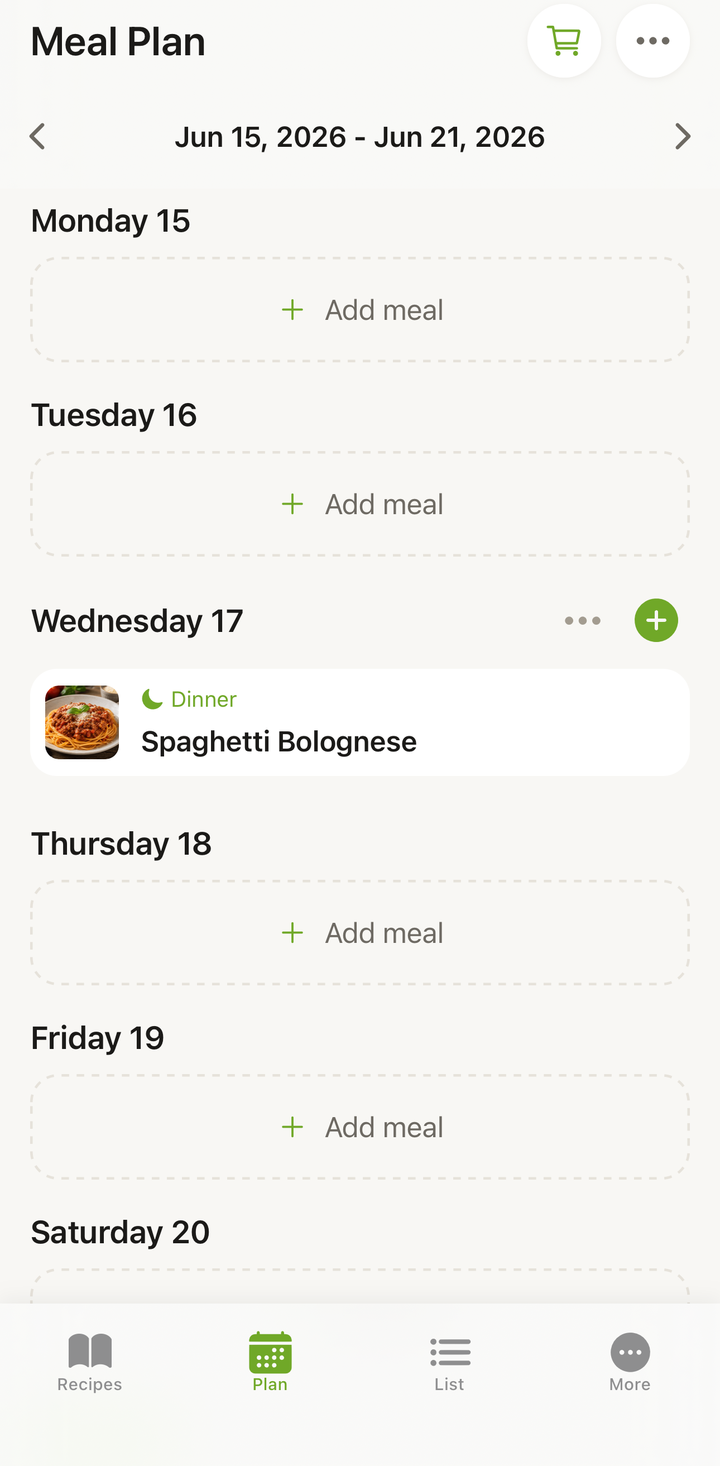This screenshot has width=720, height=1466.
Task: Tap the Saturday 20 meal slot
Action: pos(360,1286)
